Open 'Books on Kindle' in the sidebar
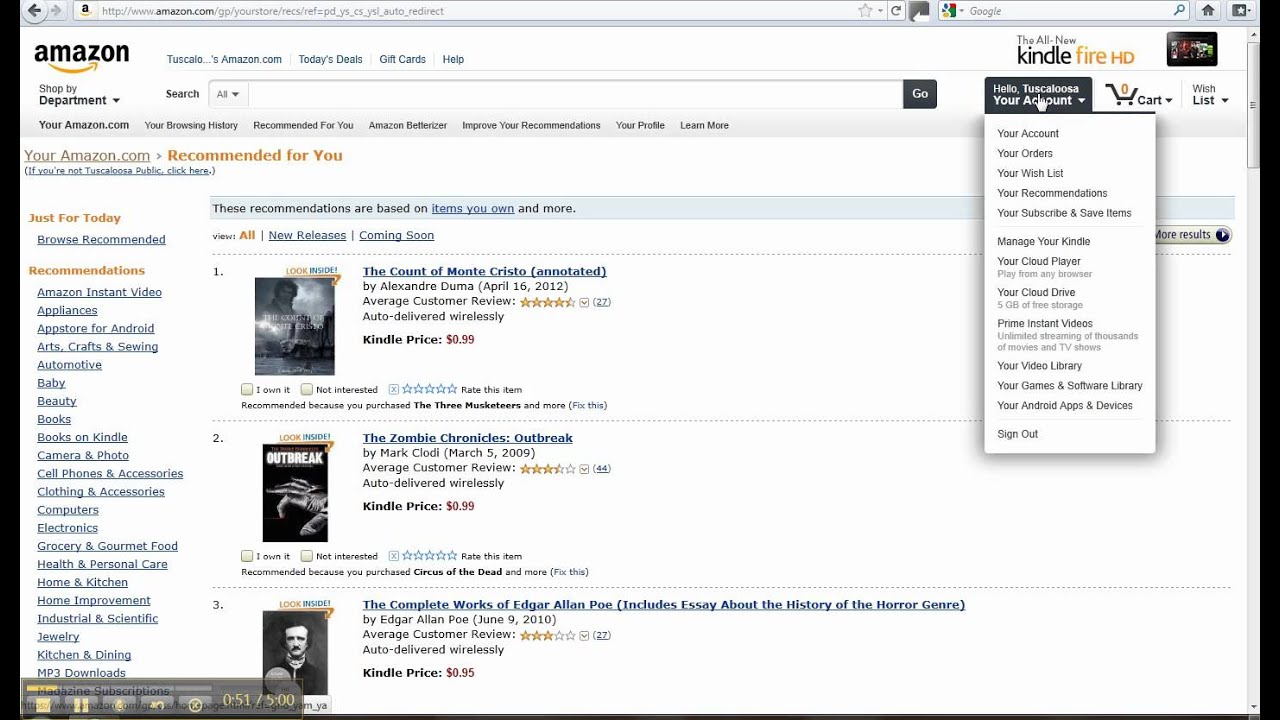The height and width of the screenshot is (720, 1280). [82, 437]
